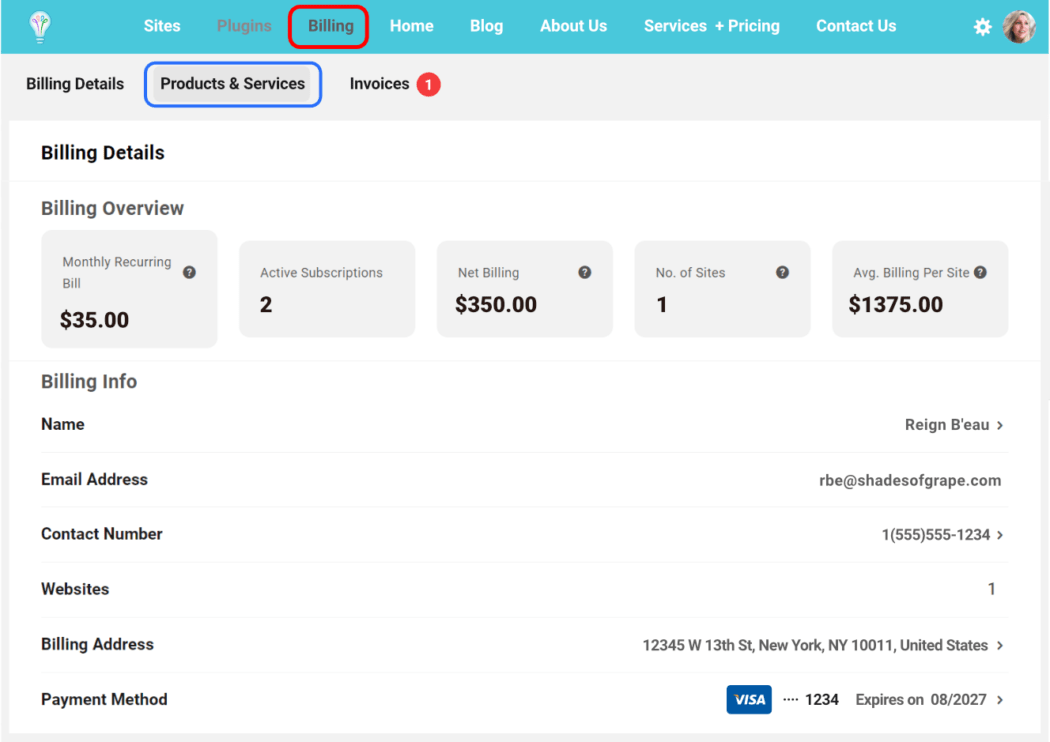Open the user profile avatar

(x=1019, y=27)
